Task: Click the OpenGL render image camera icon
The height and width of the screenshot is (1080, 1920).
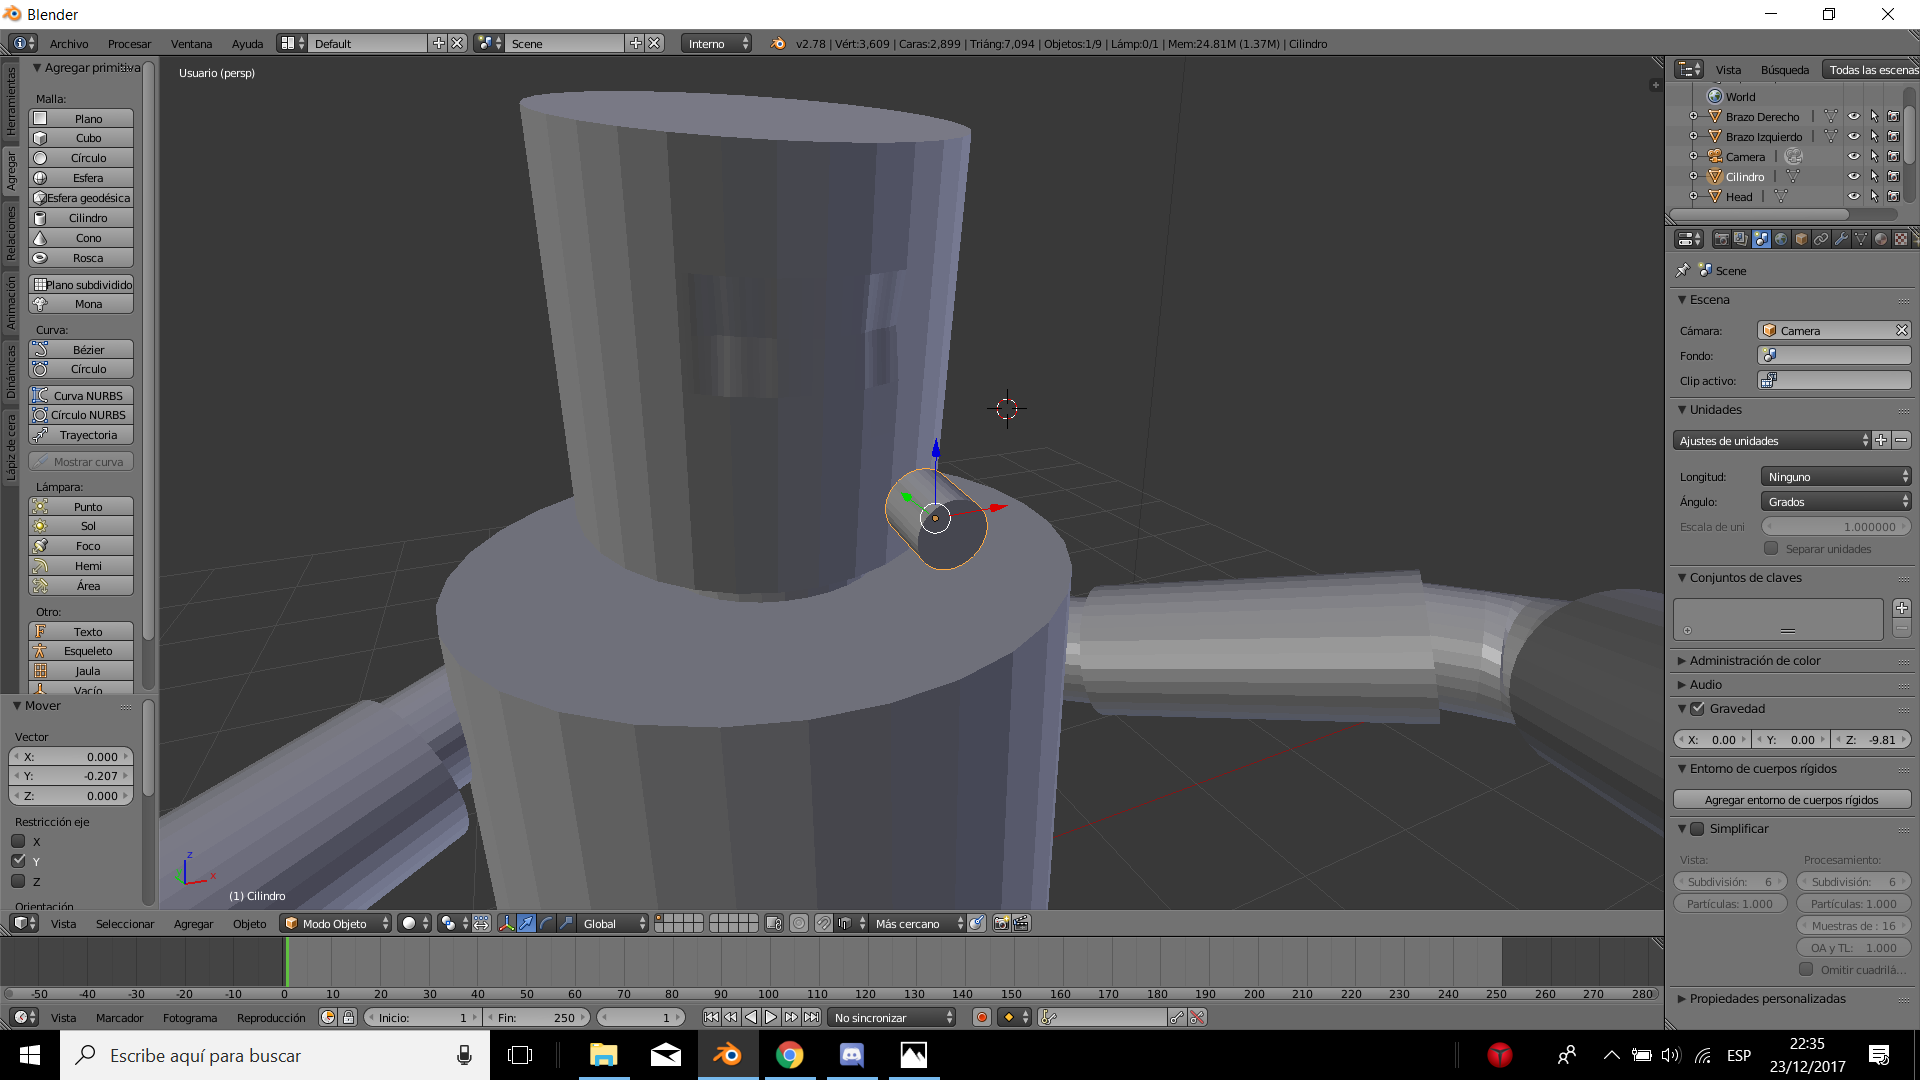Action: pyautogui.click(x=1001, y=923)
